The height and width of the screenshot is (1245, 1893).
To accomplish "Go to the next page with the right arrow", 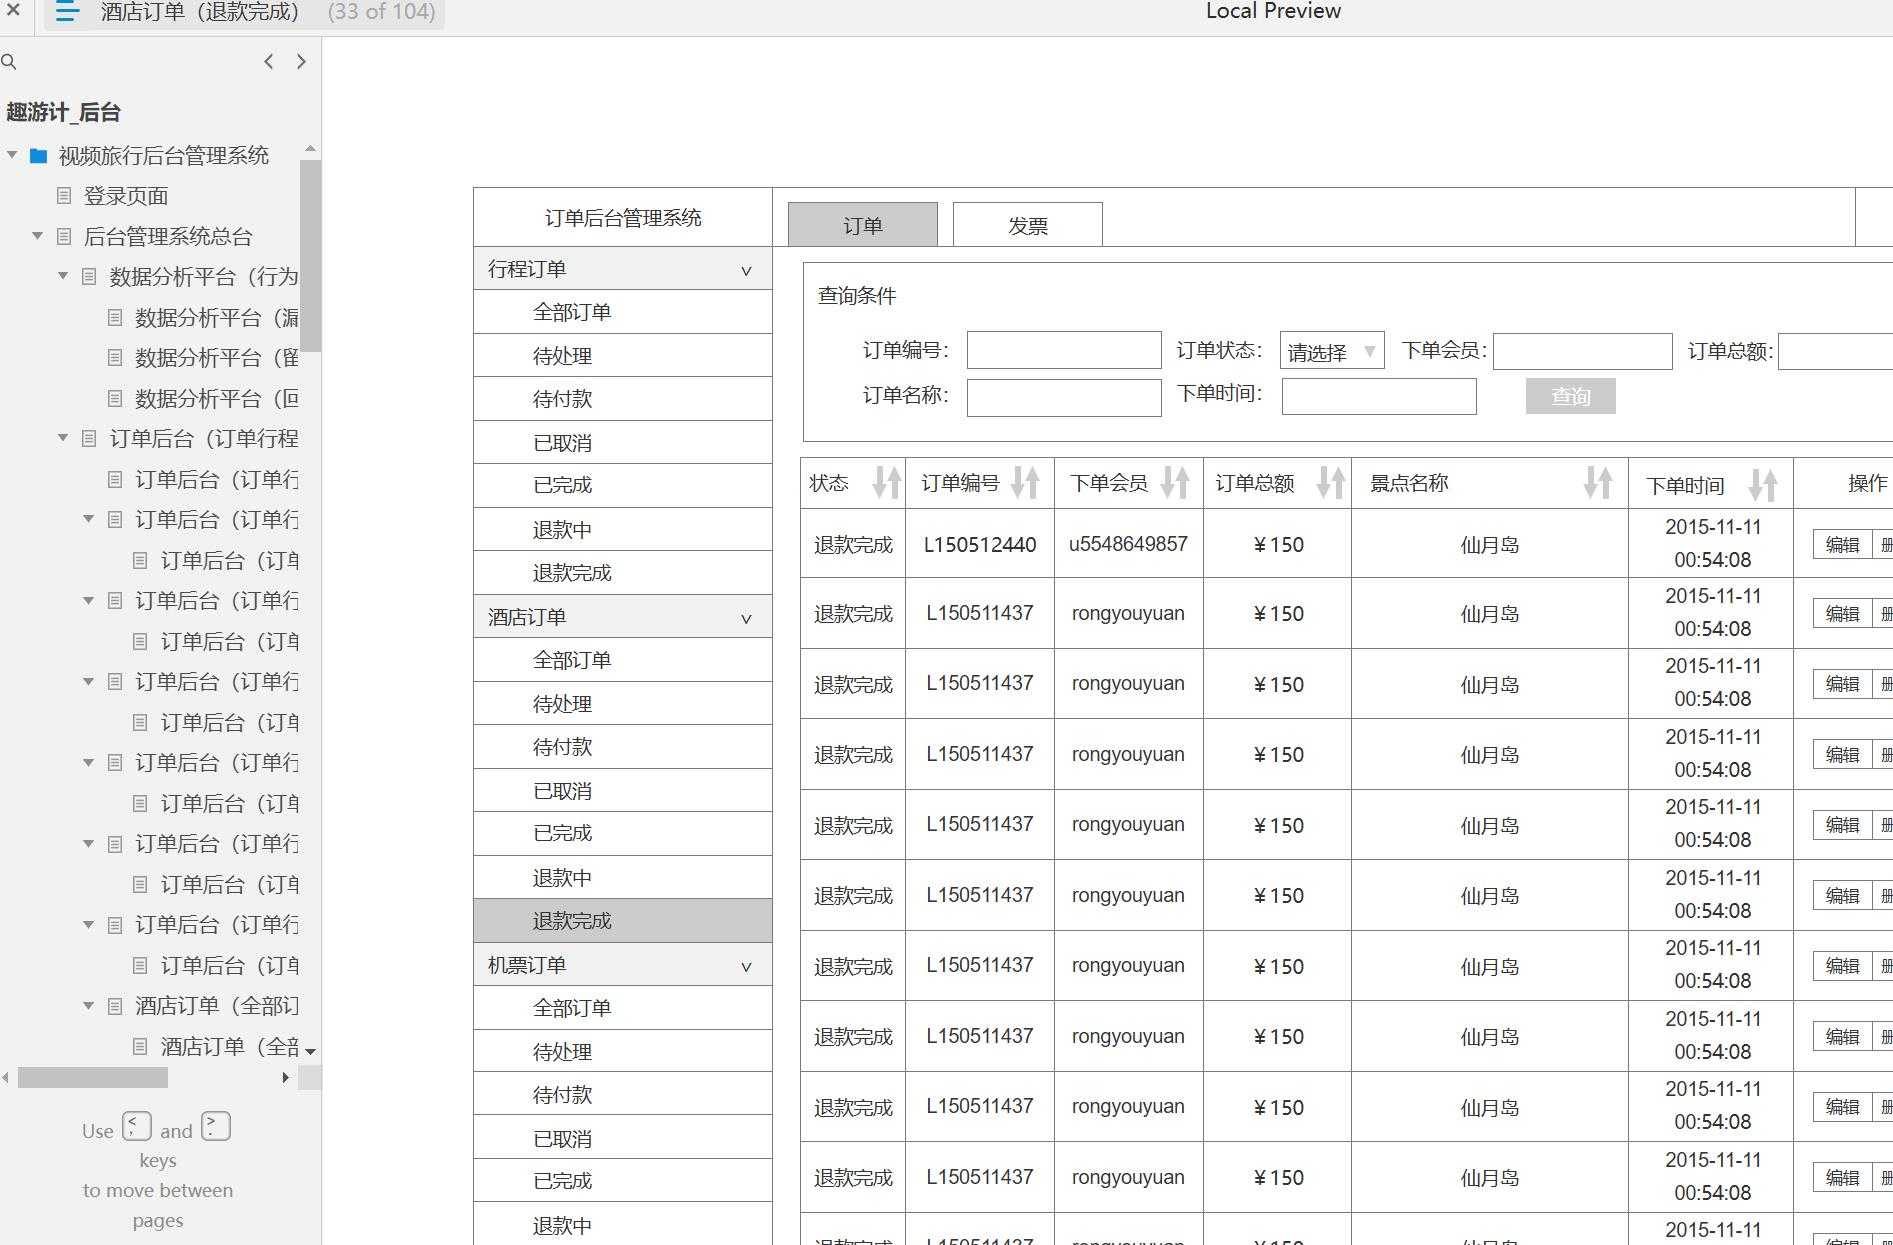I will point(301,61).
